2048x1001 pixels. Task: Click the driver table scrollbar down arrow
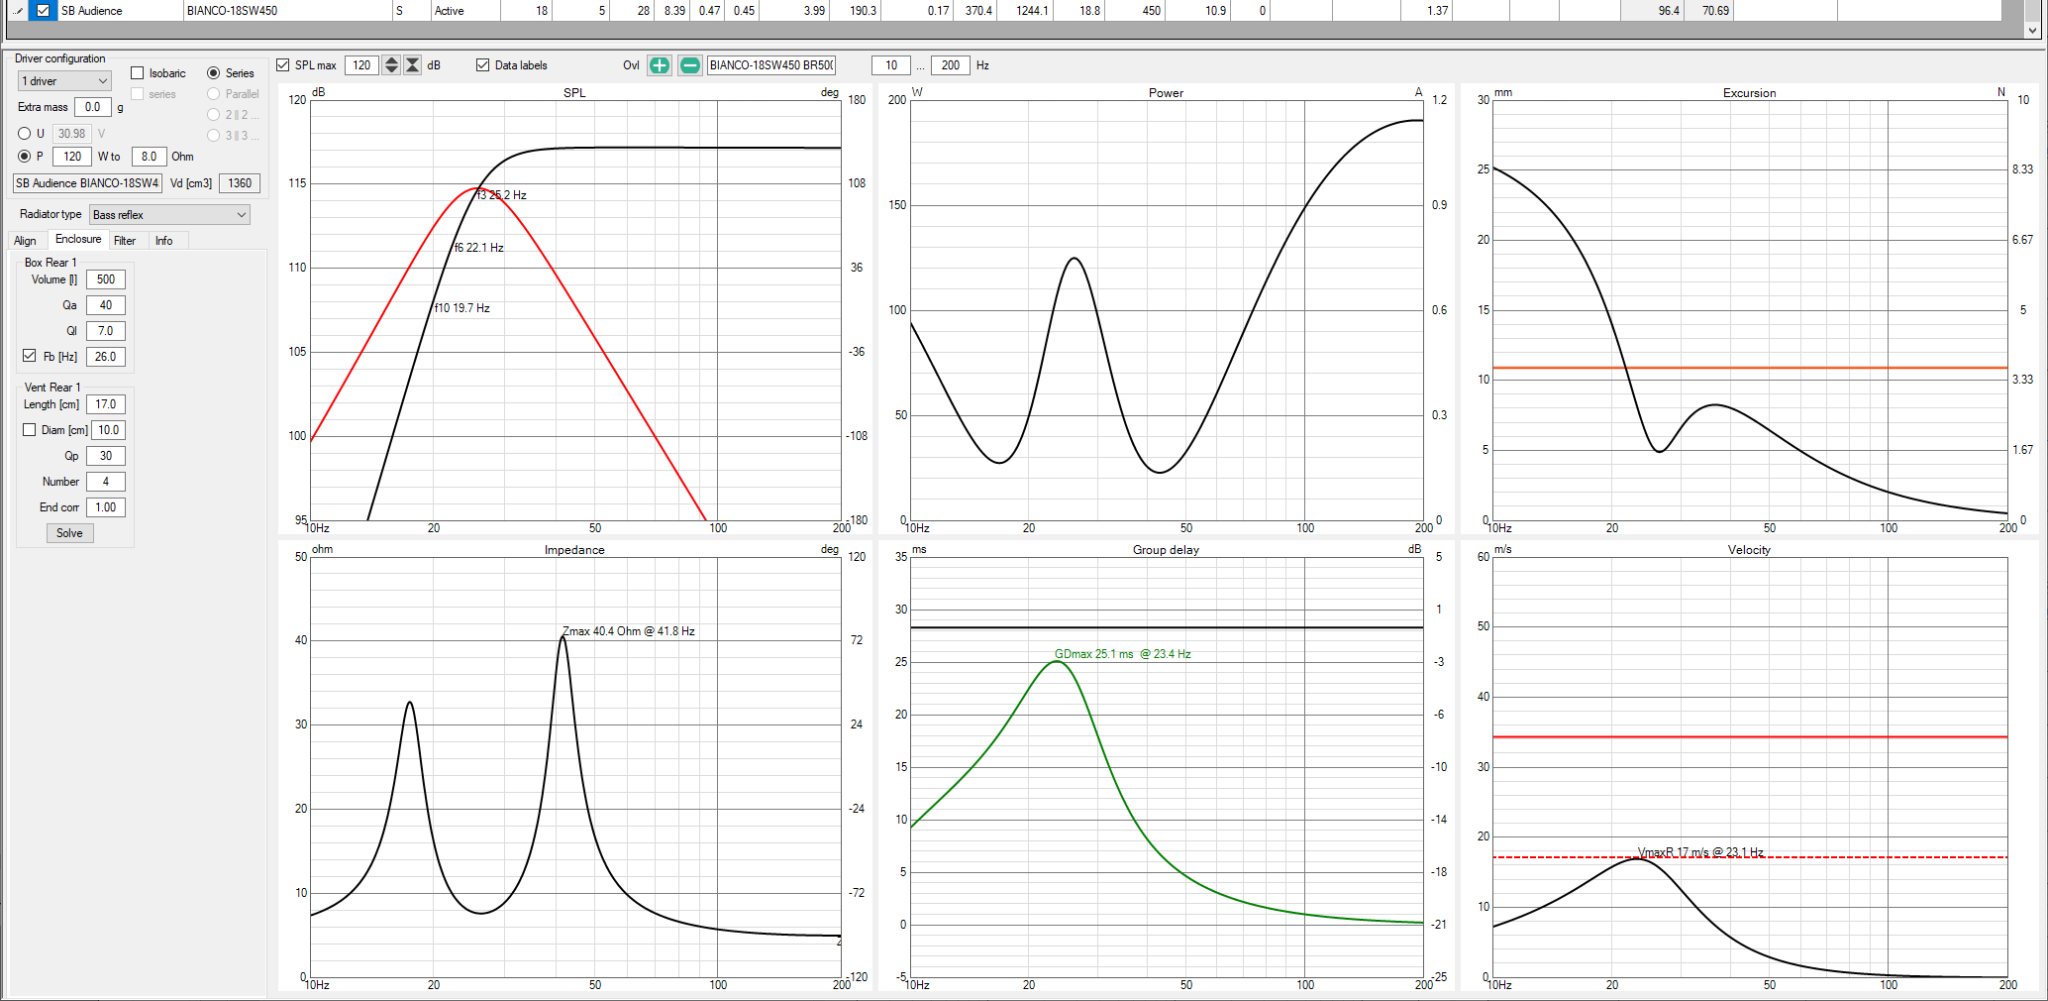(x=2031, y=30)
